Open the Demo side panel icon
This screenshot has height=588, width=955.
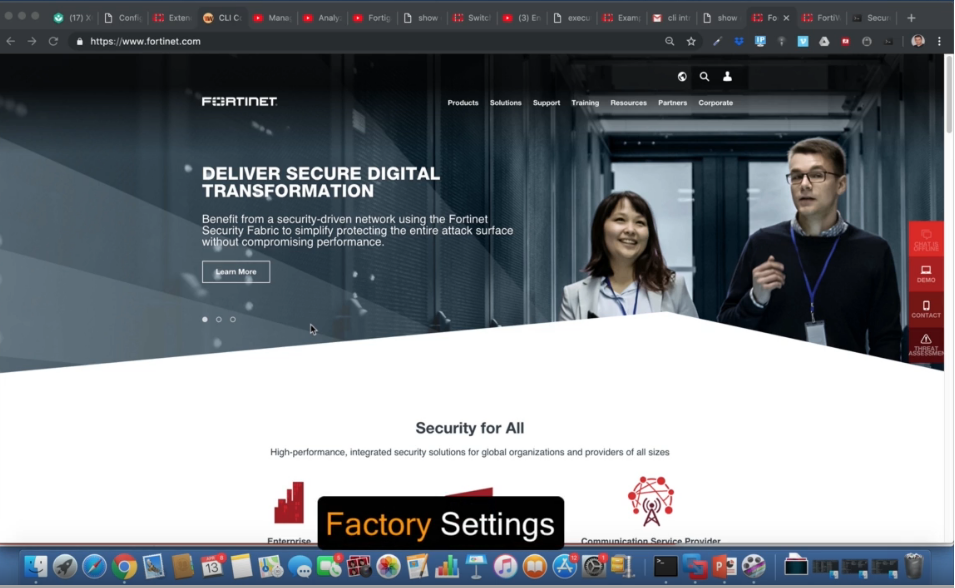point(926,273)
